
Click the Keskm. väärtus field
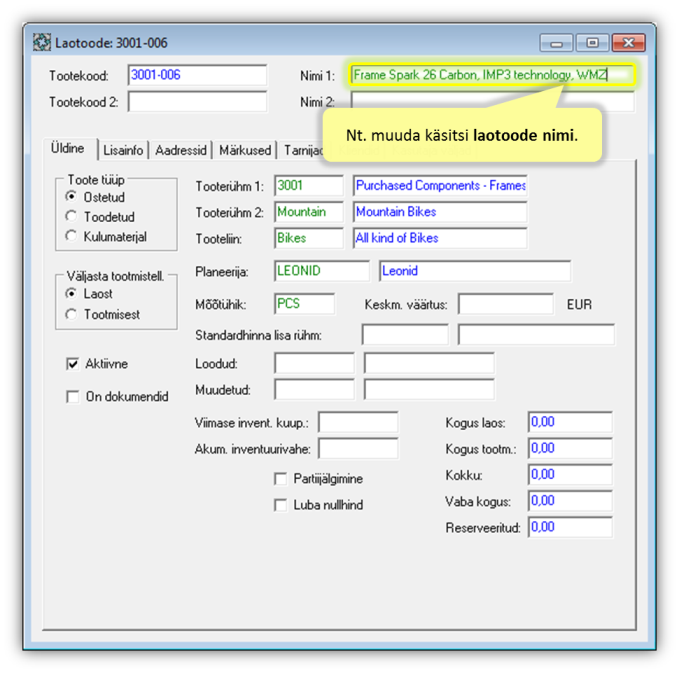[506, 304]
